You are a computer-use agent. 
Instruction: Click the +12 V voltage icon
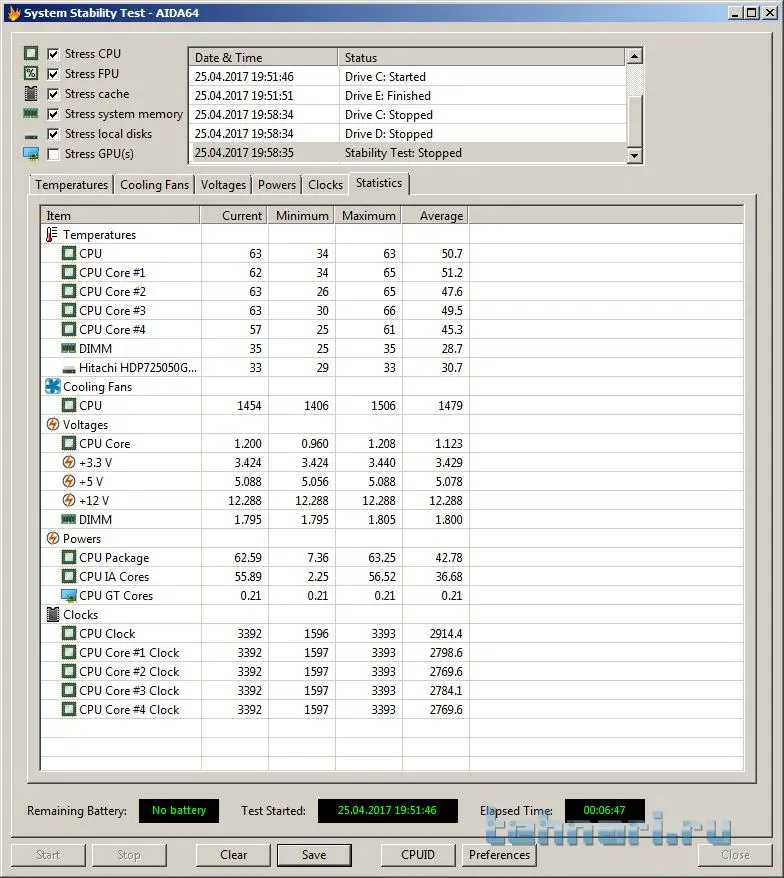pyautogui.click(x=69, y=501)
